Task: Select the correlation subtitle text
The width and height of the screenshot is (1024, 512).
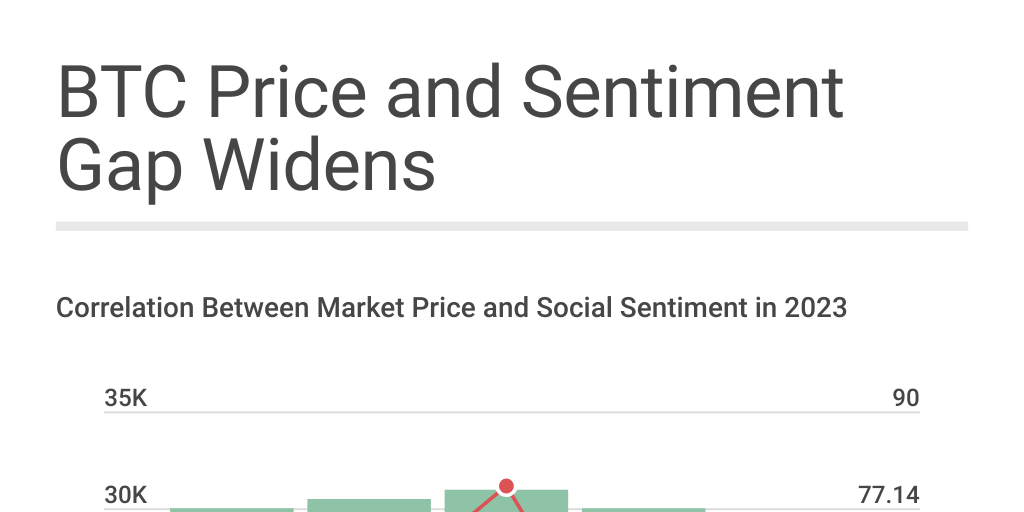Action: pos(451,308)
